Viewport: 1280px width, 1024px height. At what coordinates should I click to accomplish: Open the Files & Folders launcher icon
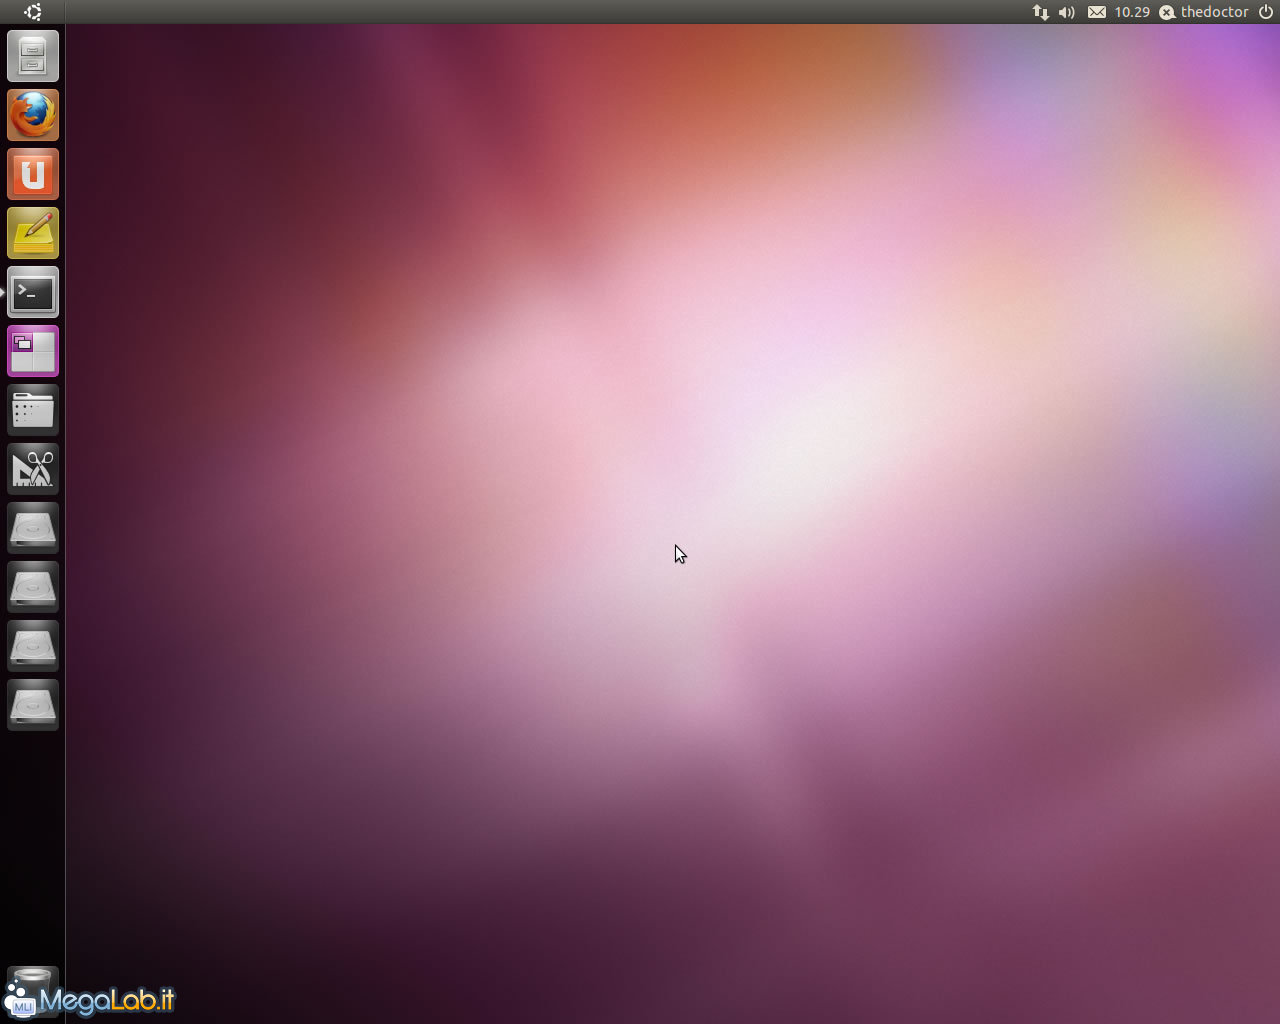33,410
